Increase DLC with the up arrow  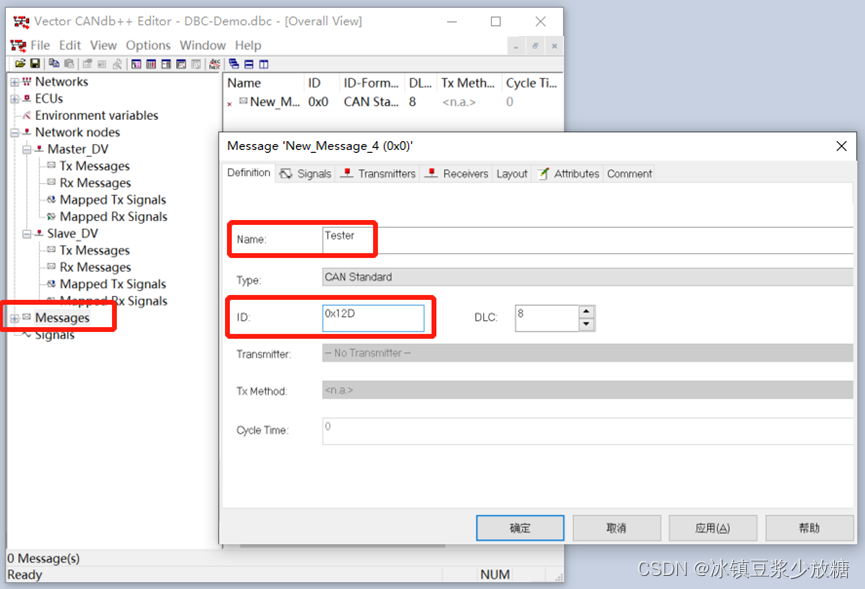tap(586, 312)
